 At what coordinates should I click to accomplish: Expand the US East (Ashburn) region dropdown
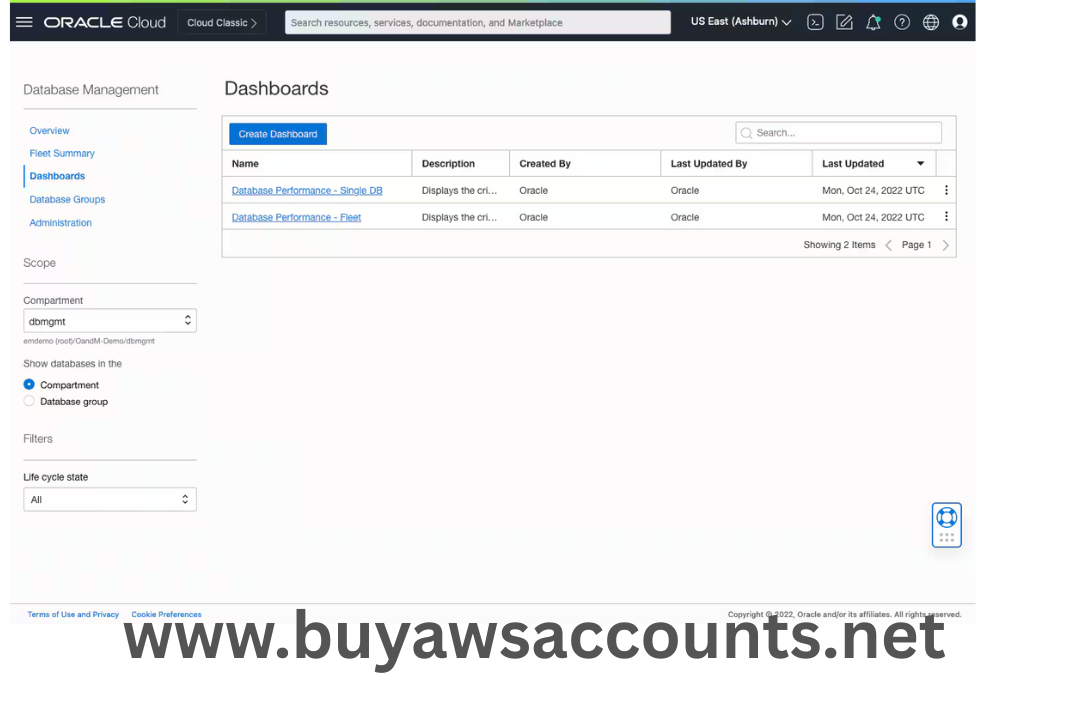[740, 22]
